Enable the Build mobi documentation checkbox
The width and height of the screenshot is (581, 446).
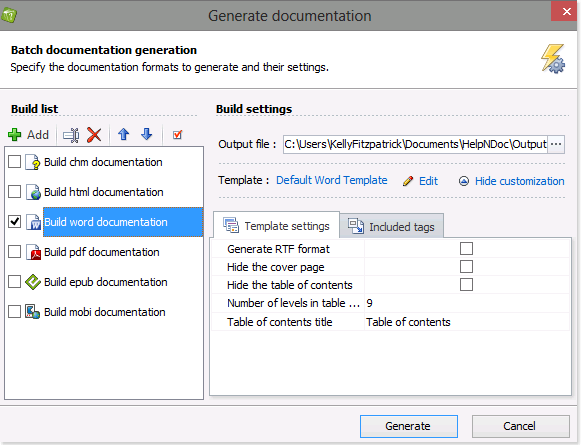click(x=14, y=312)
